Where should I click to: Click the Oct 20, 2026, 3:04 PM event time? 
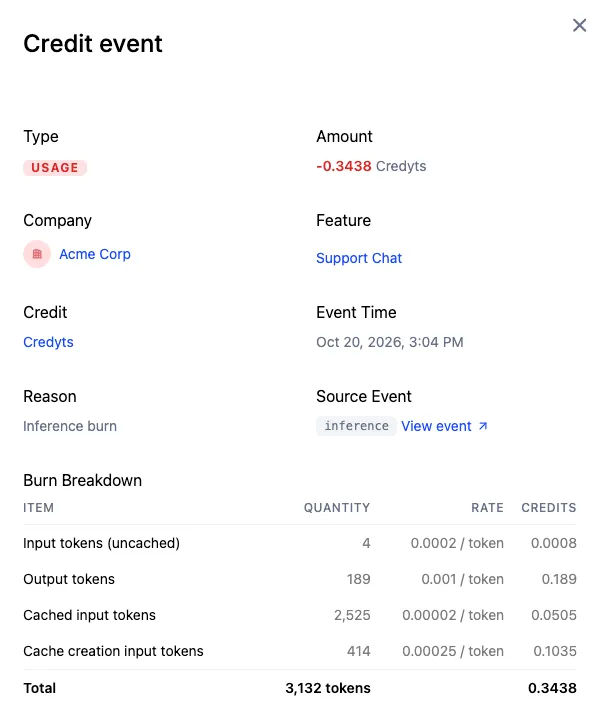390,342
